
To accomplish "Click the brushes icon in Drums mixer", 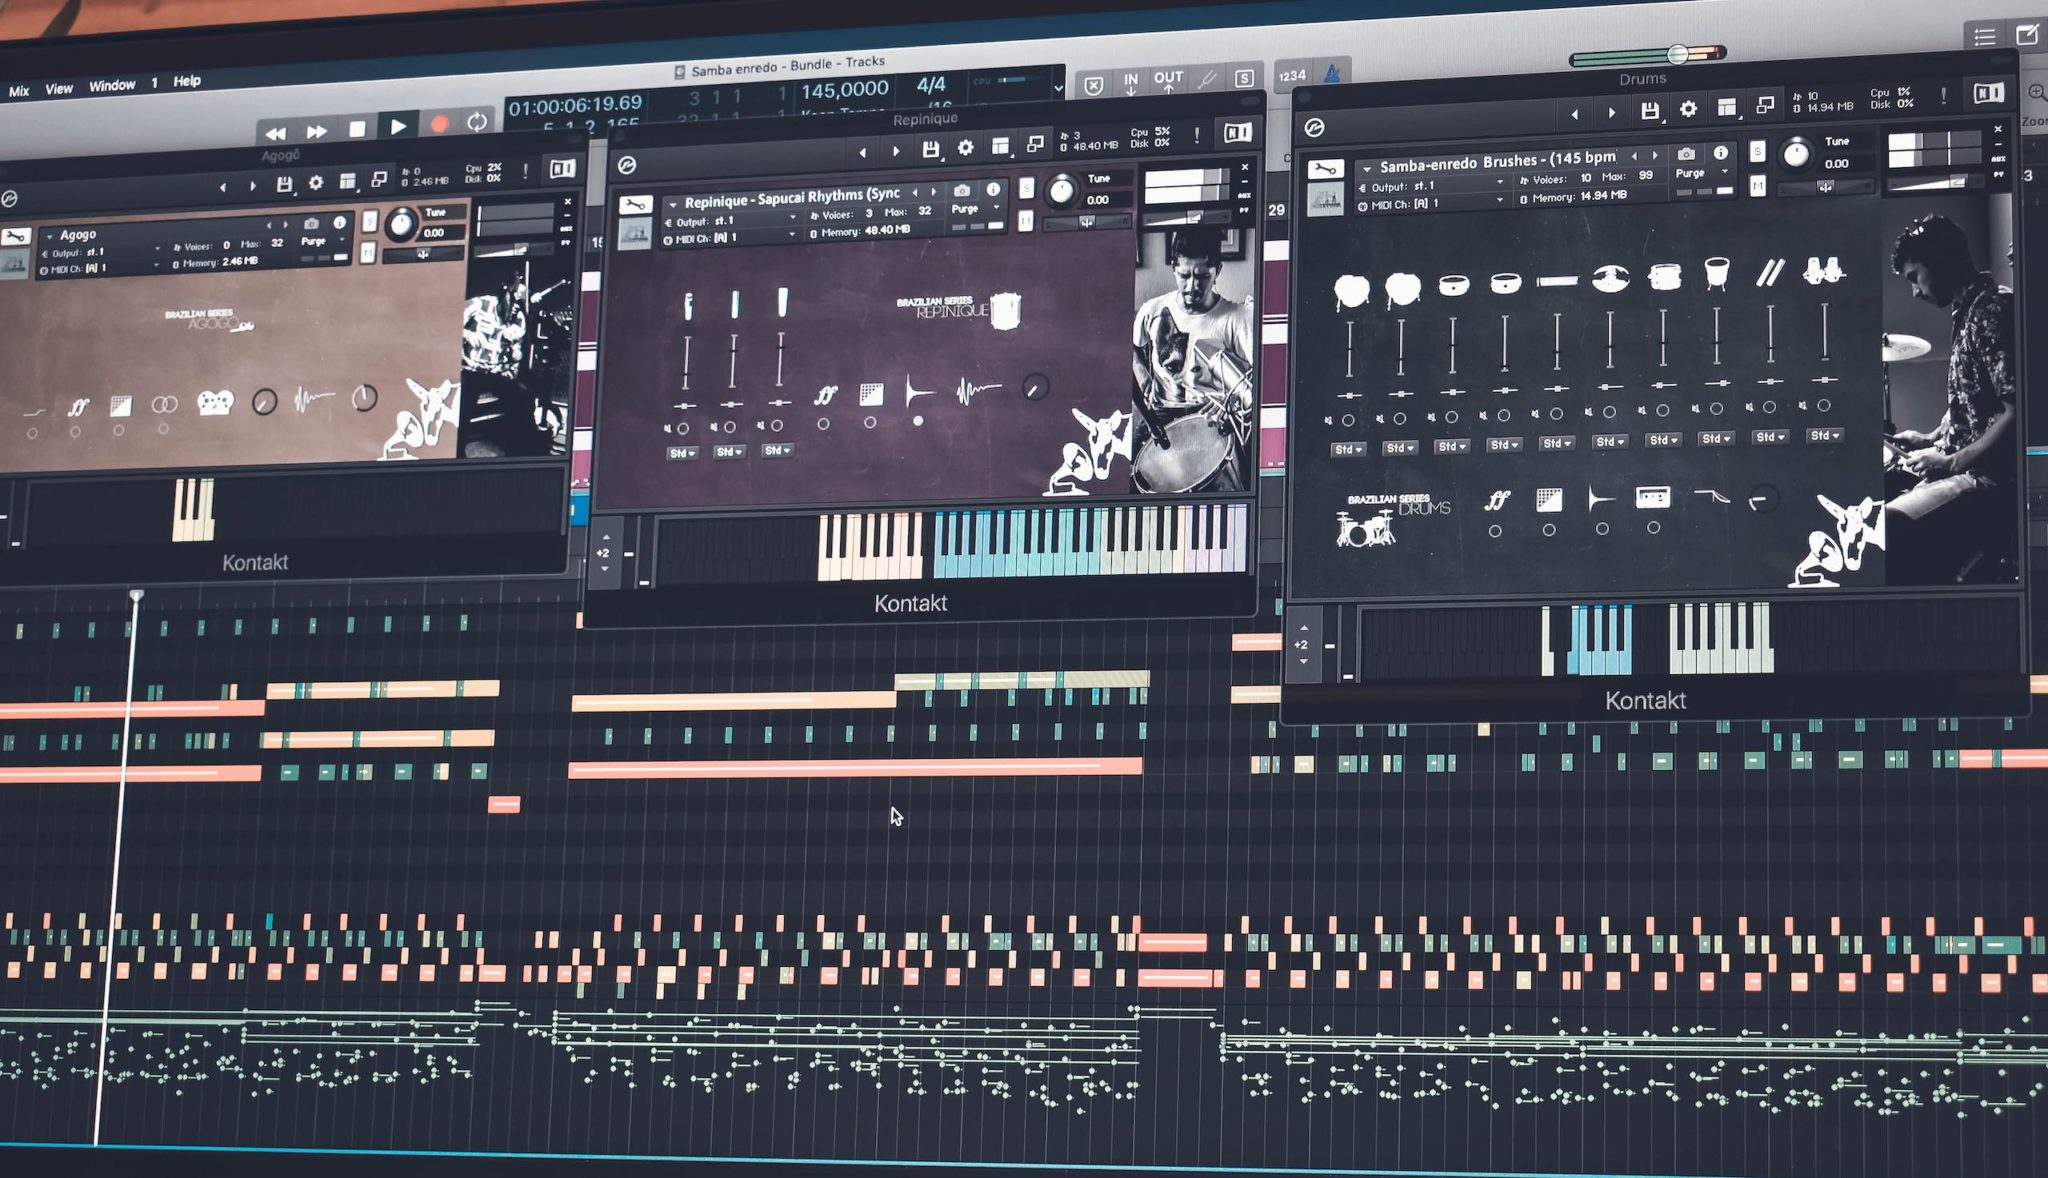I will [1768, 272].
